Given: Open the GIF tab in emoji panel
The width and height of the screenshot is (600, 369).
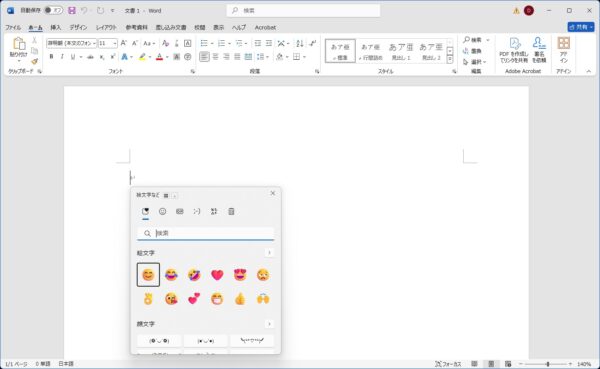Looking at the screenshot, I should click(x=179, y=211).
